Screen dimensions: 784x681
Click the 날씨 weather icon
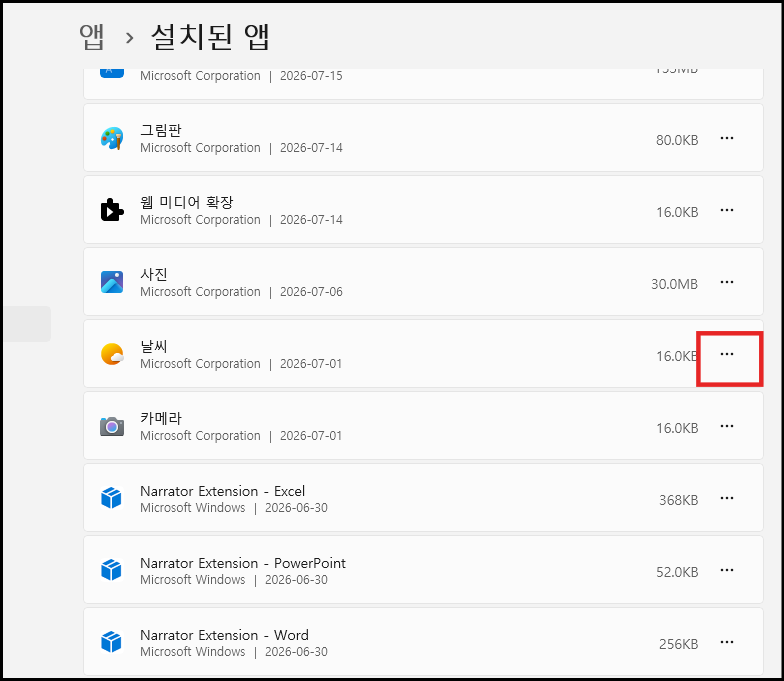[x=112, y=354]
